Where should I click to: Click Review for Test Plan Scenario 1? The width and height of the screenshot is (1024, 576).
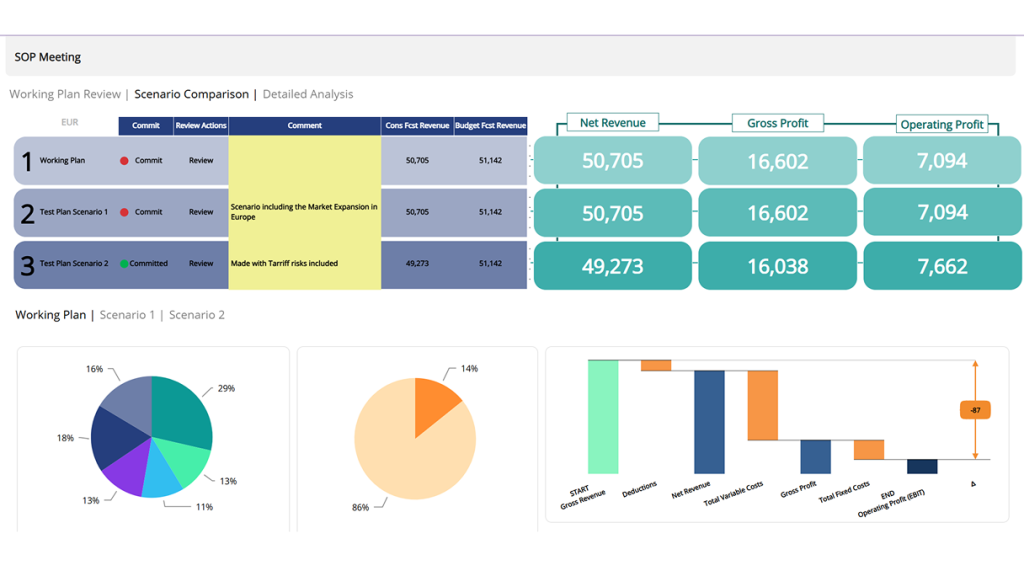coord(200,212)
